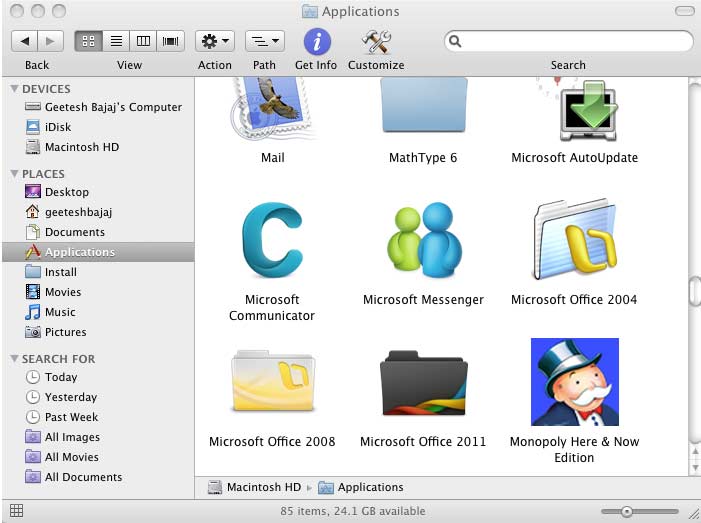Show the All Movies smart search

coord(62,457)
